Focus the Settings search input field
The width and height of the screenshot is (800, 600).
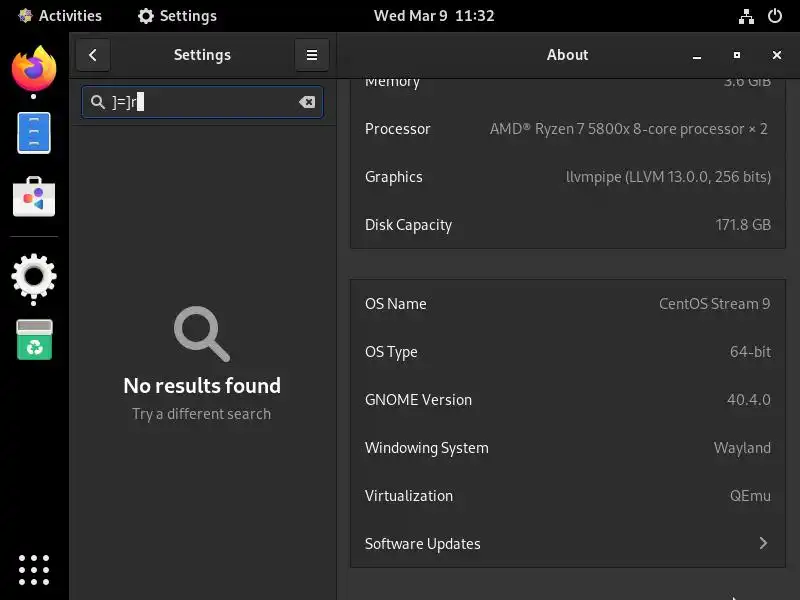pos(202,102)
